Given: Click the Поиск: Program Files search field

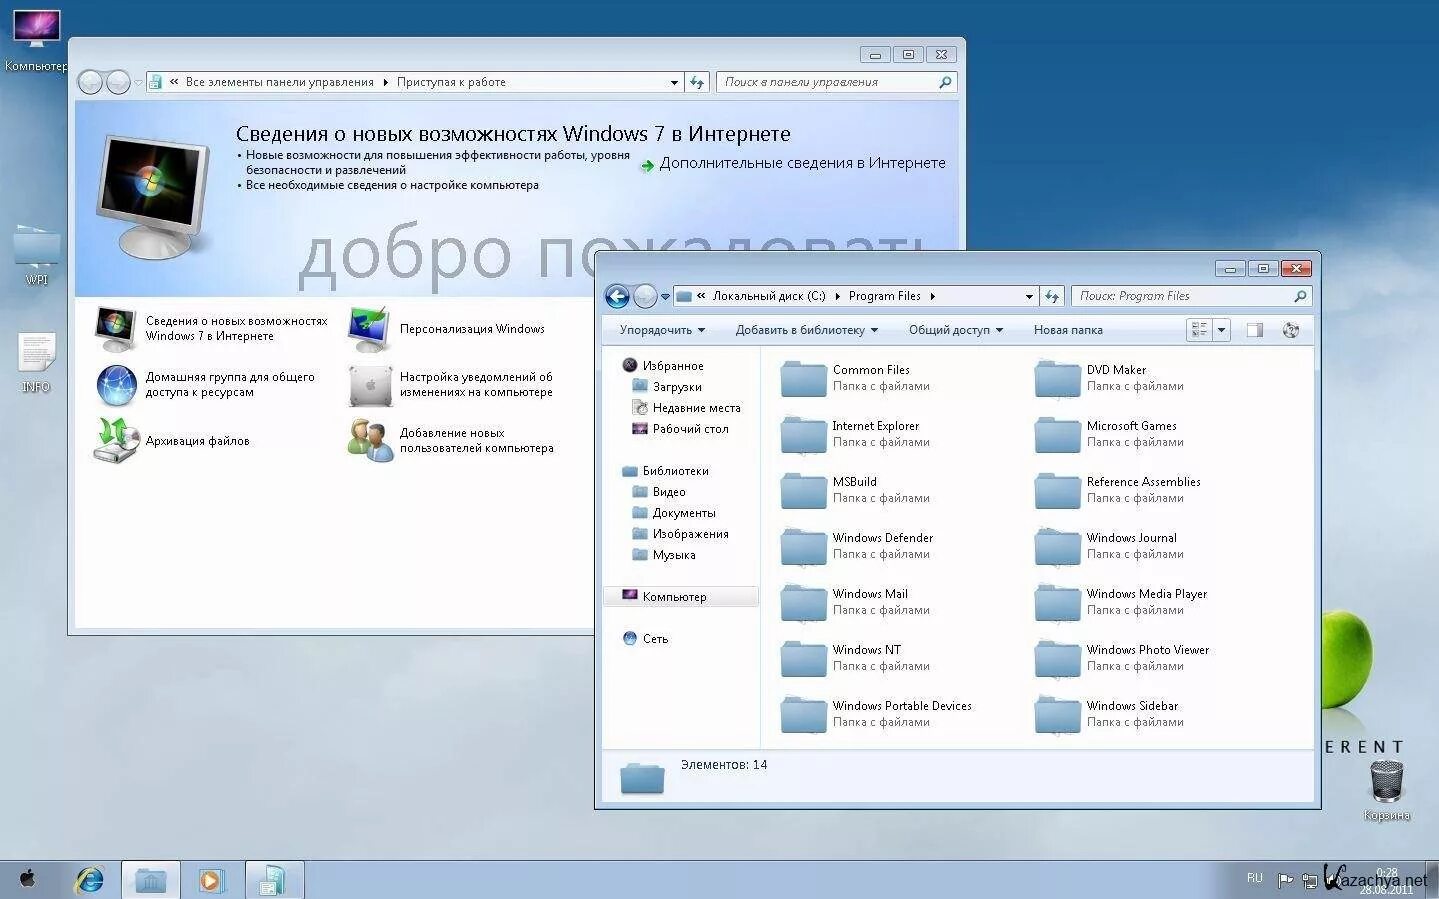Looking at the screenshot, I should click(x=1190, y=296).
